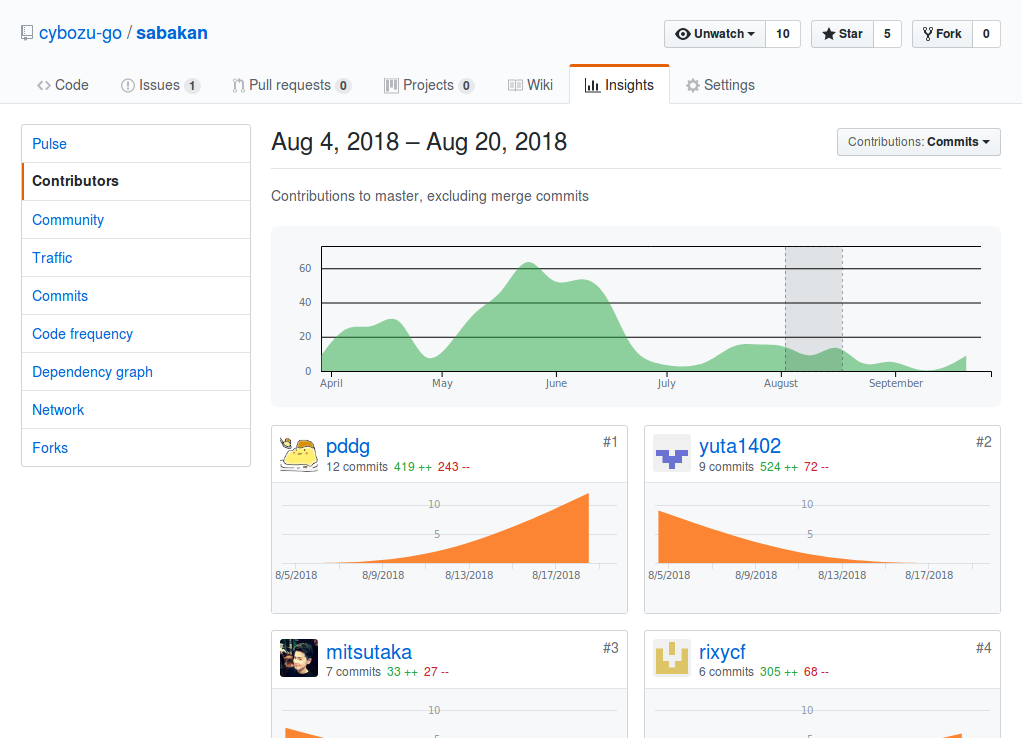
Task: Expand the Contributions: Commits dropdown
Action: 918,142
